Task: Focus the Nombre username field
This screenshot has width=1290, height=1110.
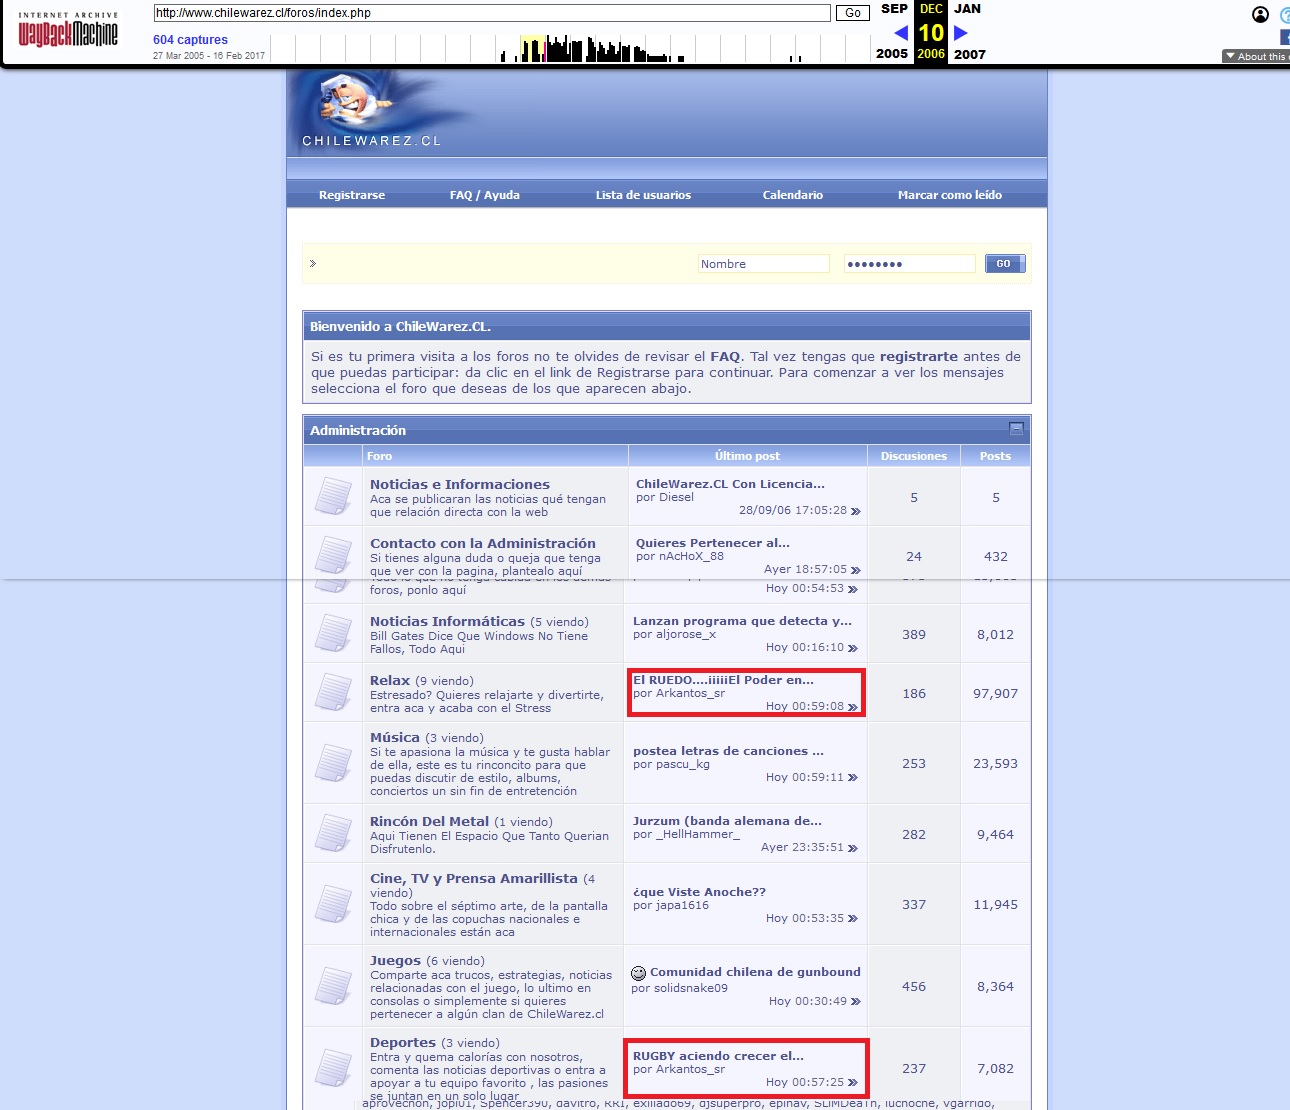Action: tap(764, 264)
